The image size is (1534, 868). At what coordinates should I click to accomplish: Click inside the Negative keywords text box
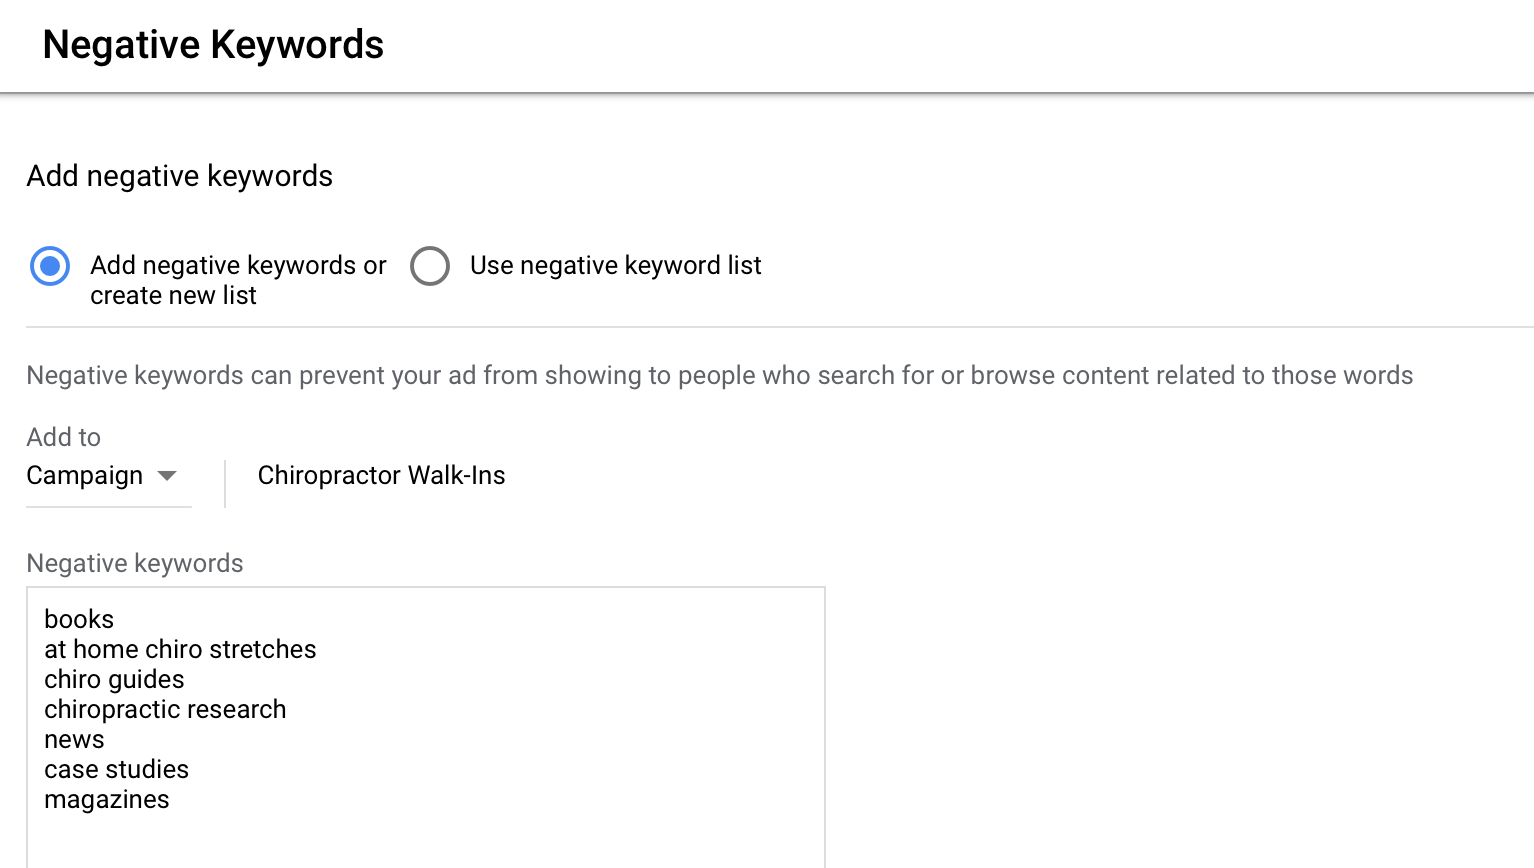click(425, 730)
